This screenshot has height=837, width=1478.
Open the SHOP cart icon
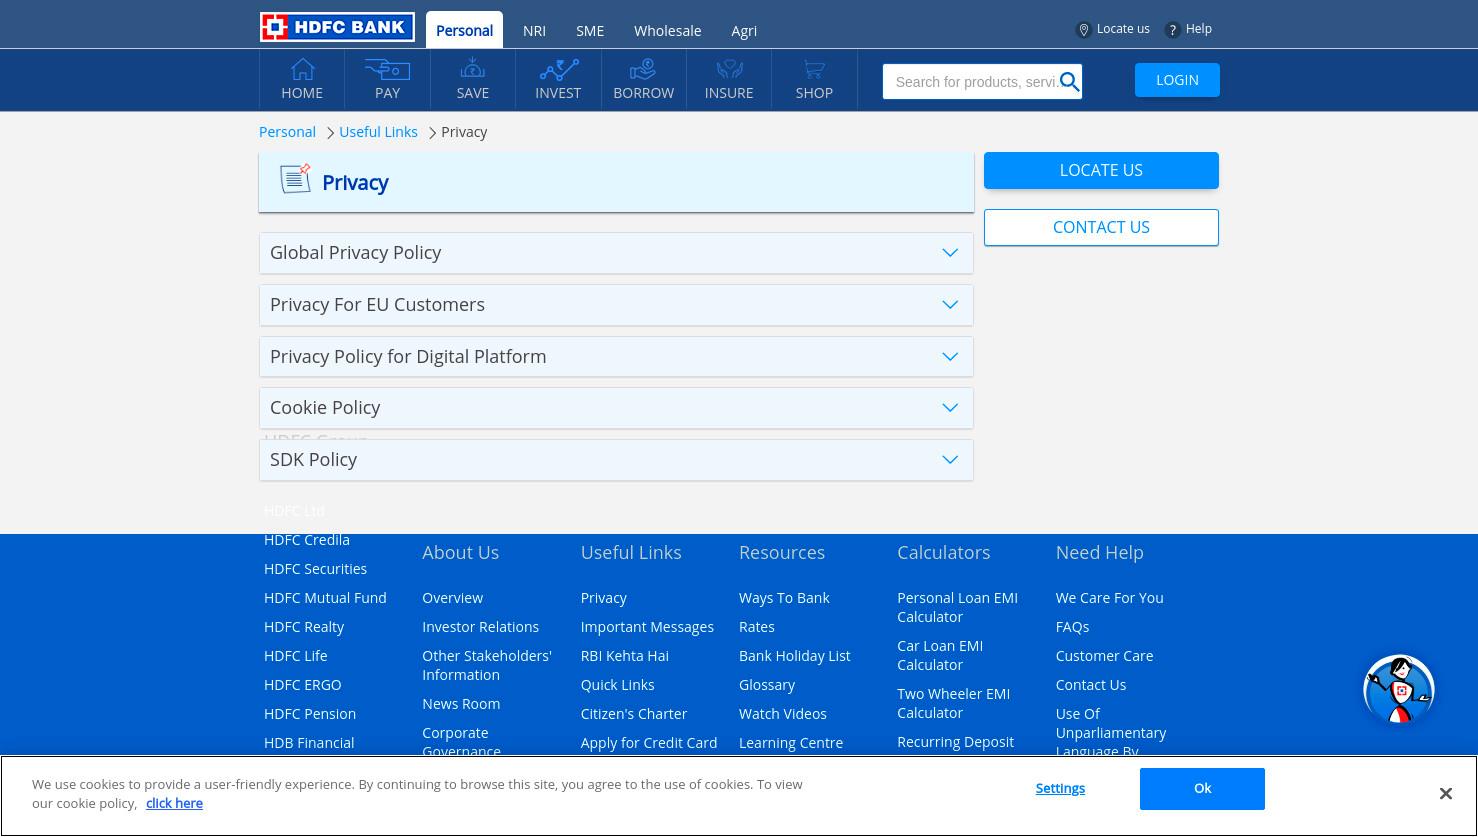(814, 69)
